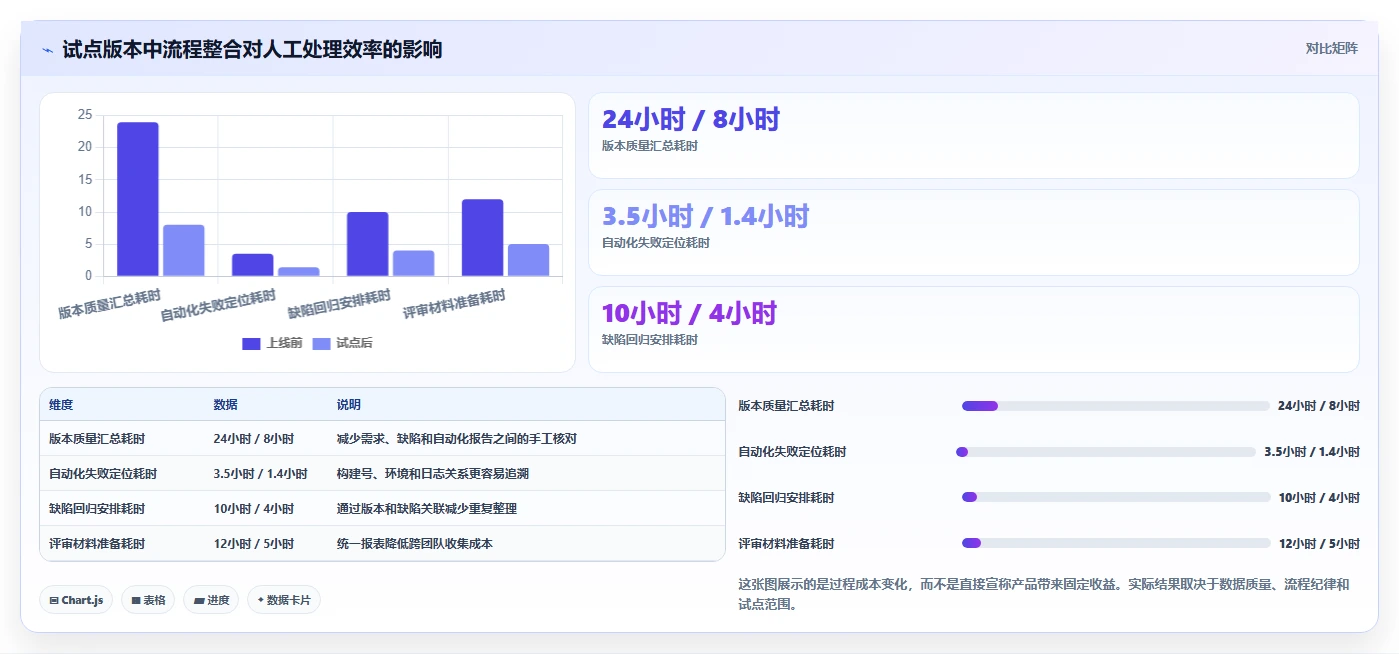
Task: Click table cell 自动化失败定位耗时
Action: 103,474
